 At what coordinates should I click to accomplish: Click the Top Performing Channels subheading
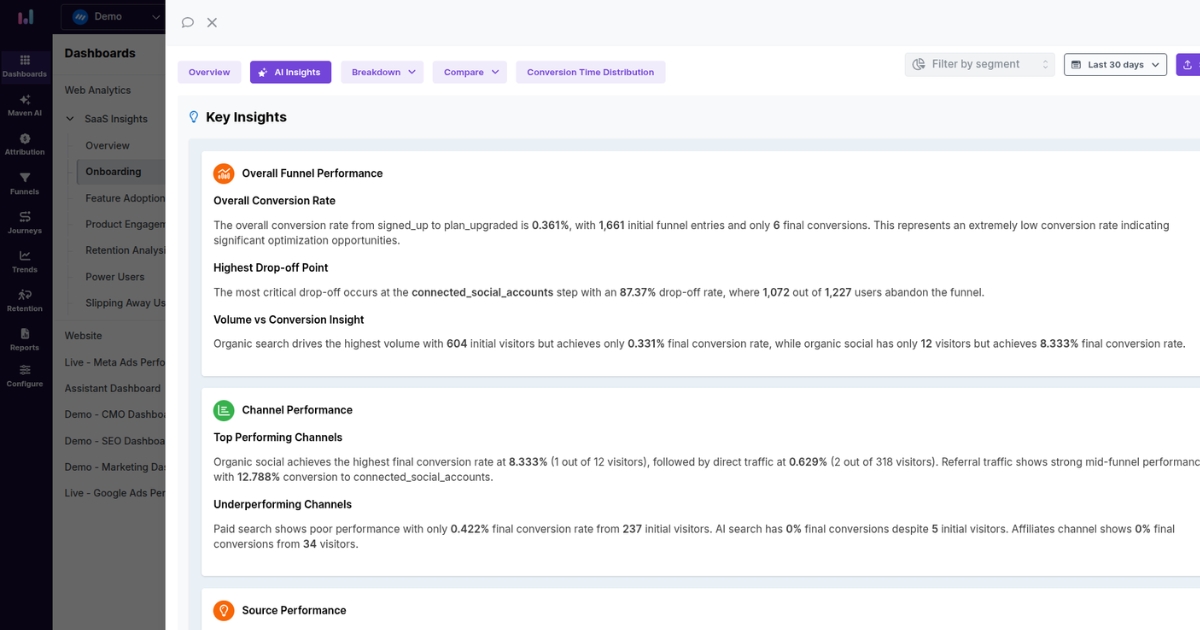pos(278,437)
